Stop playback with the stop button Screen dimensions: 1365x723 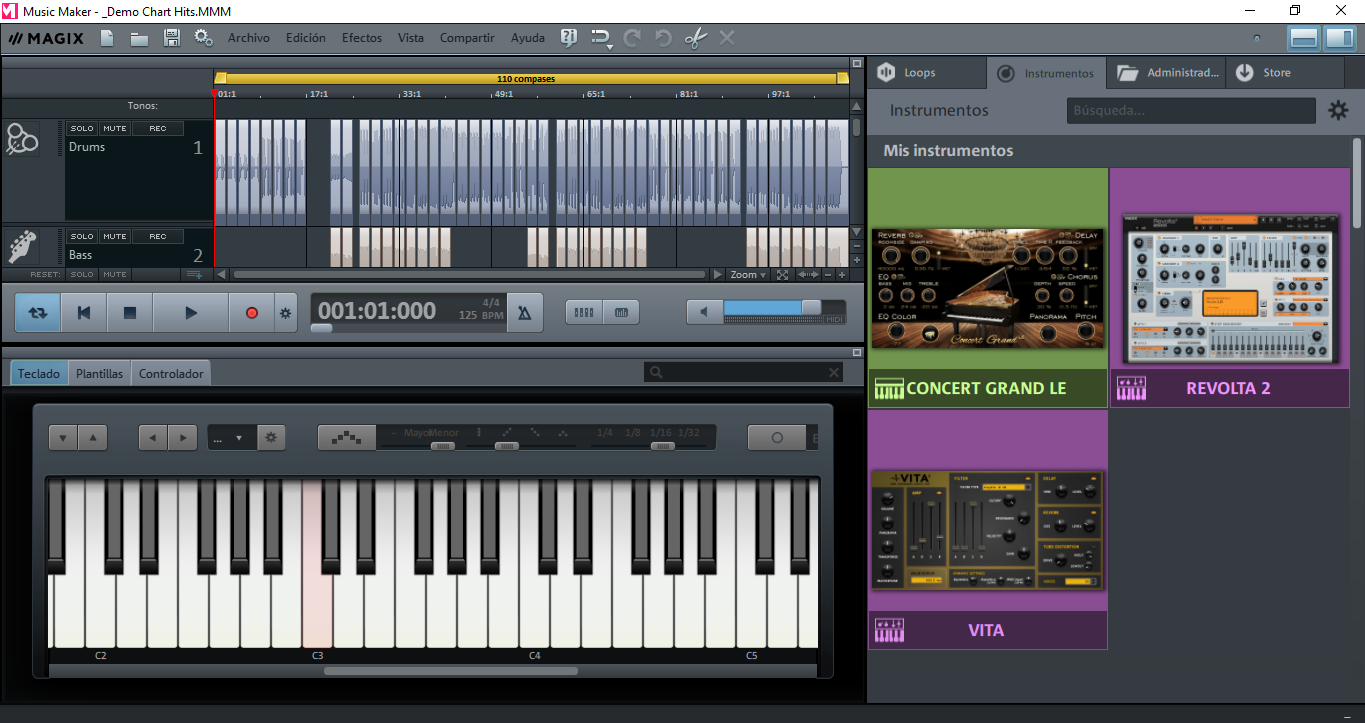pos(130,313)
